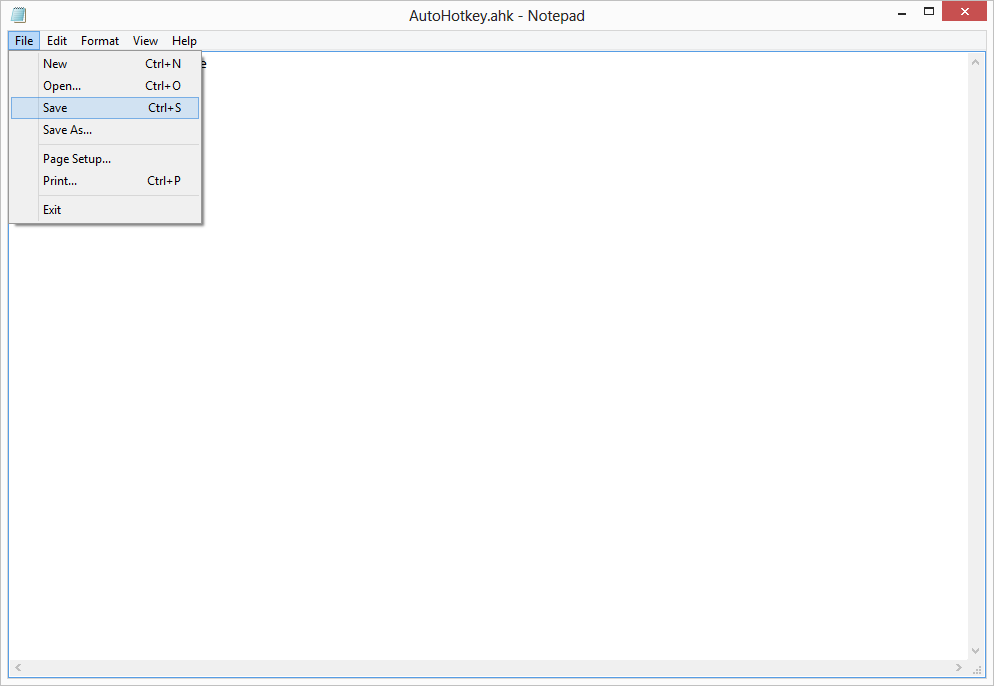Image resolution: width=994 pixels, height=686 pixels.
Task: Open the Help menu
Action: [x=184, y=41]
